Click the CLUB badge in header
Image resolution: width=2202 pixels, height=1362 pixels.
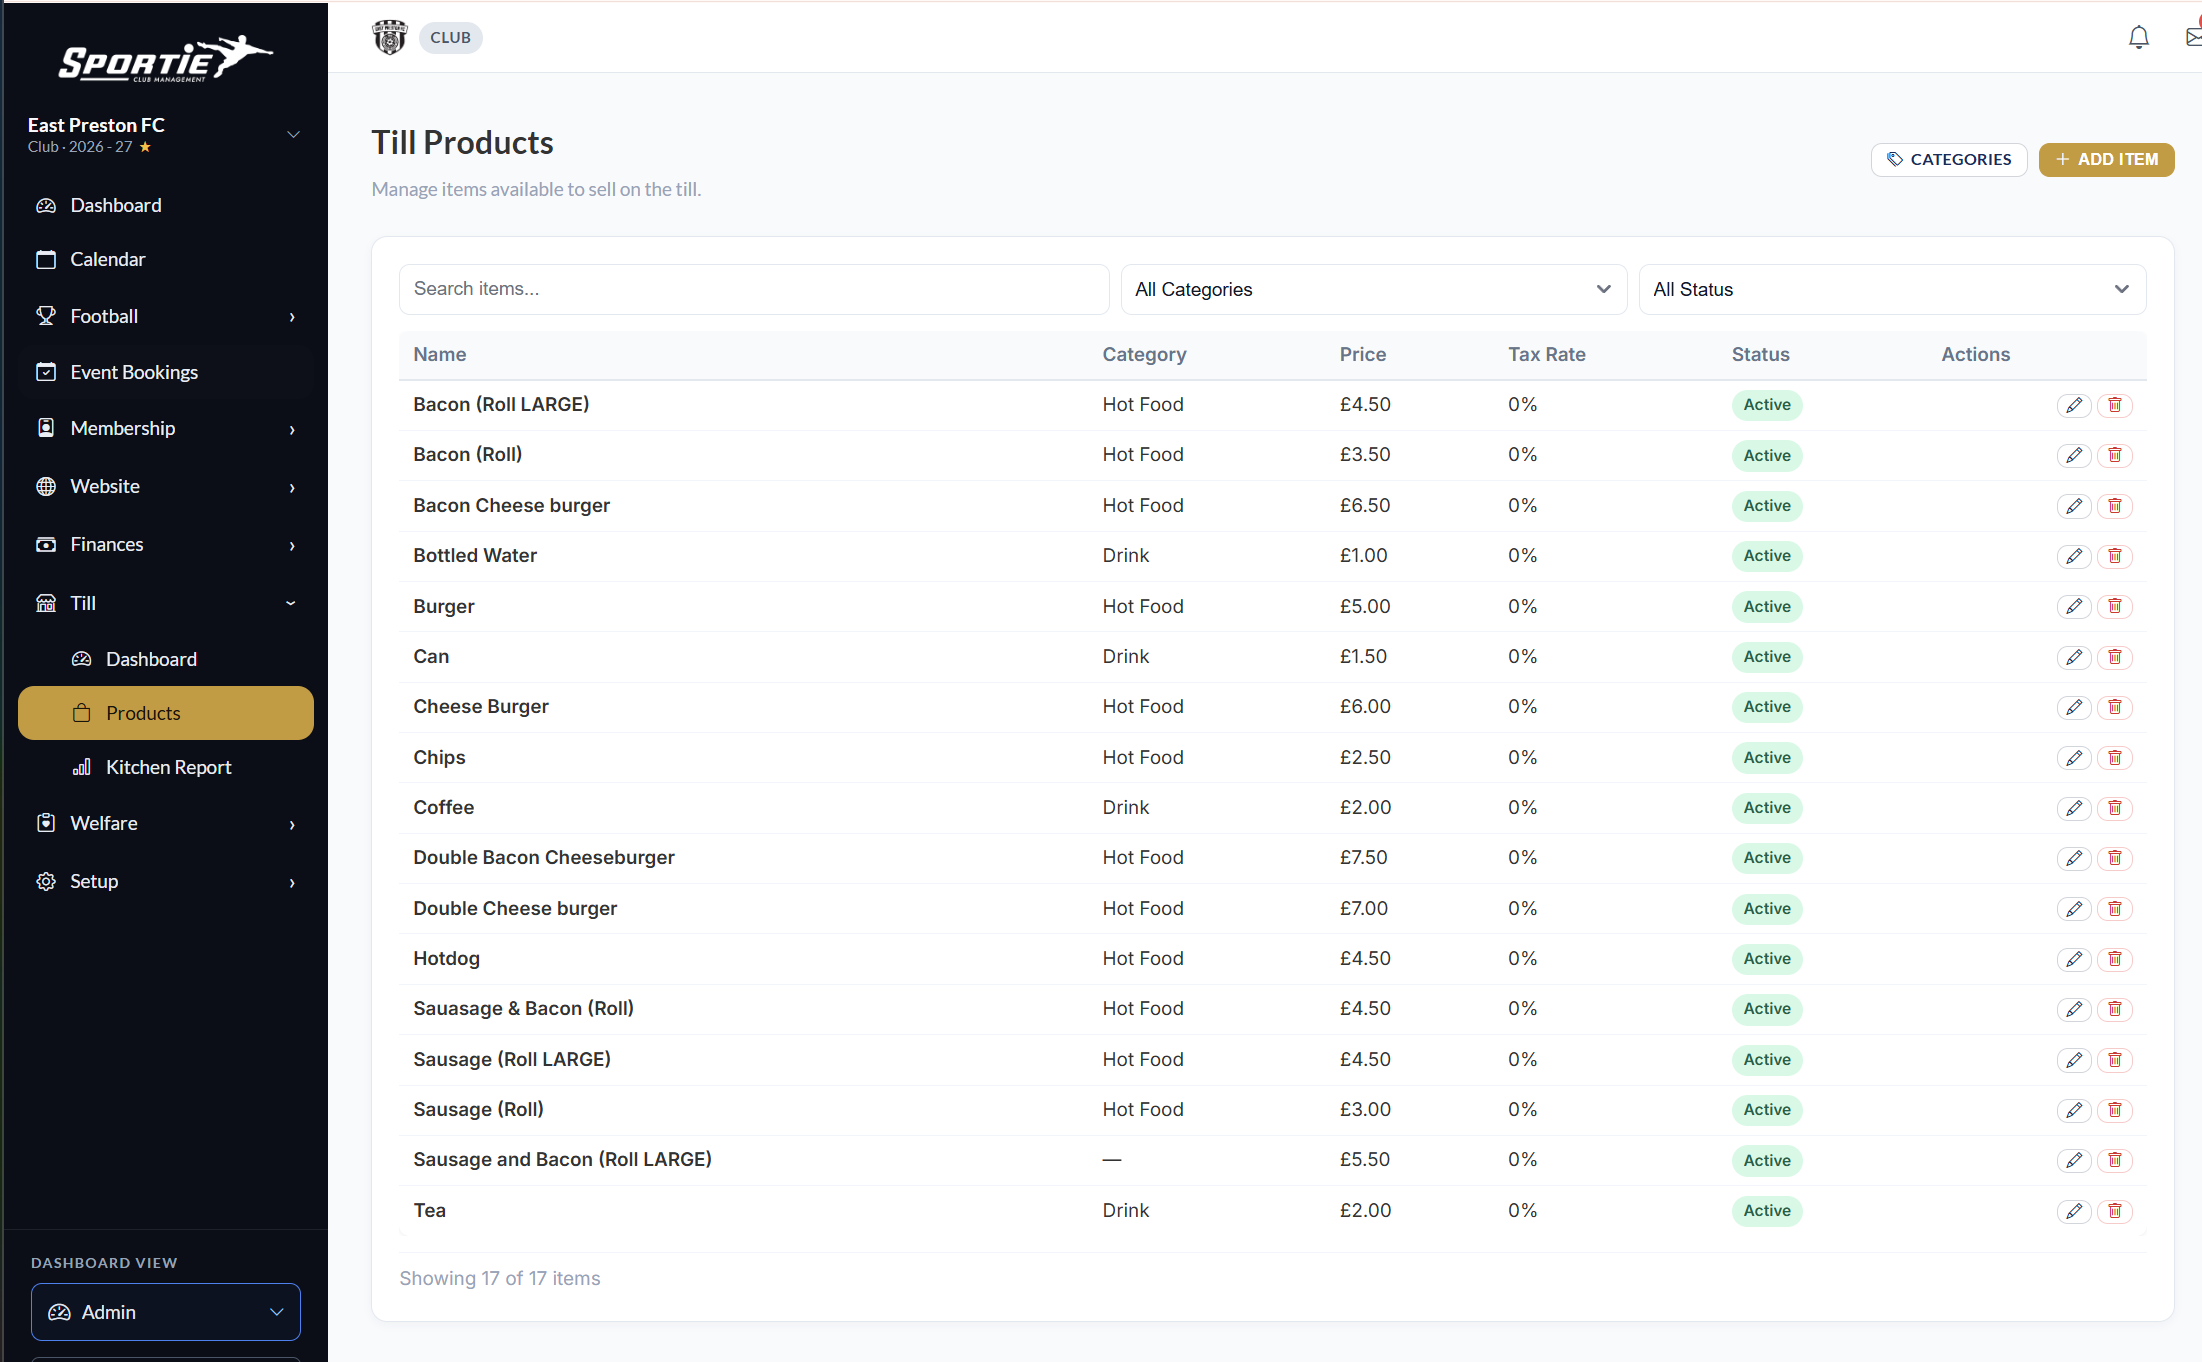pyautogui.click(x=450, y=37)
